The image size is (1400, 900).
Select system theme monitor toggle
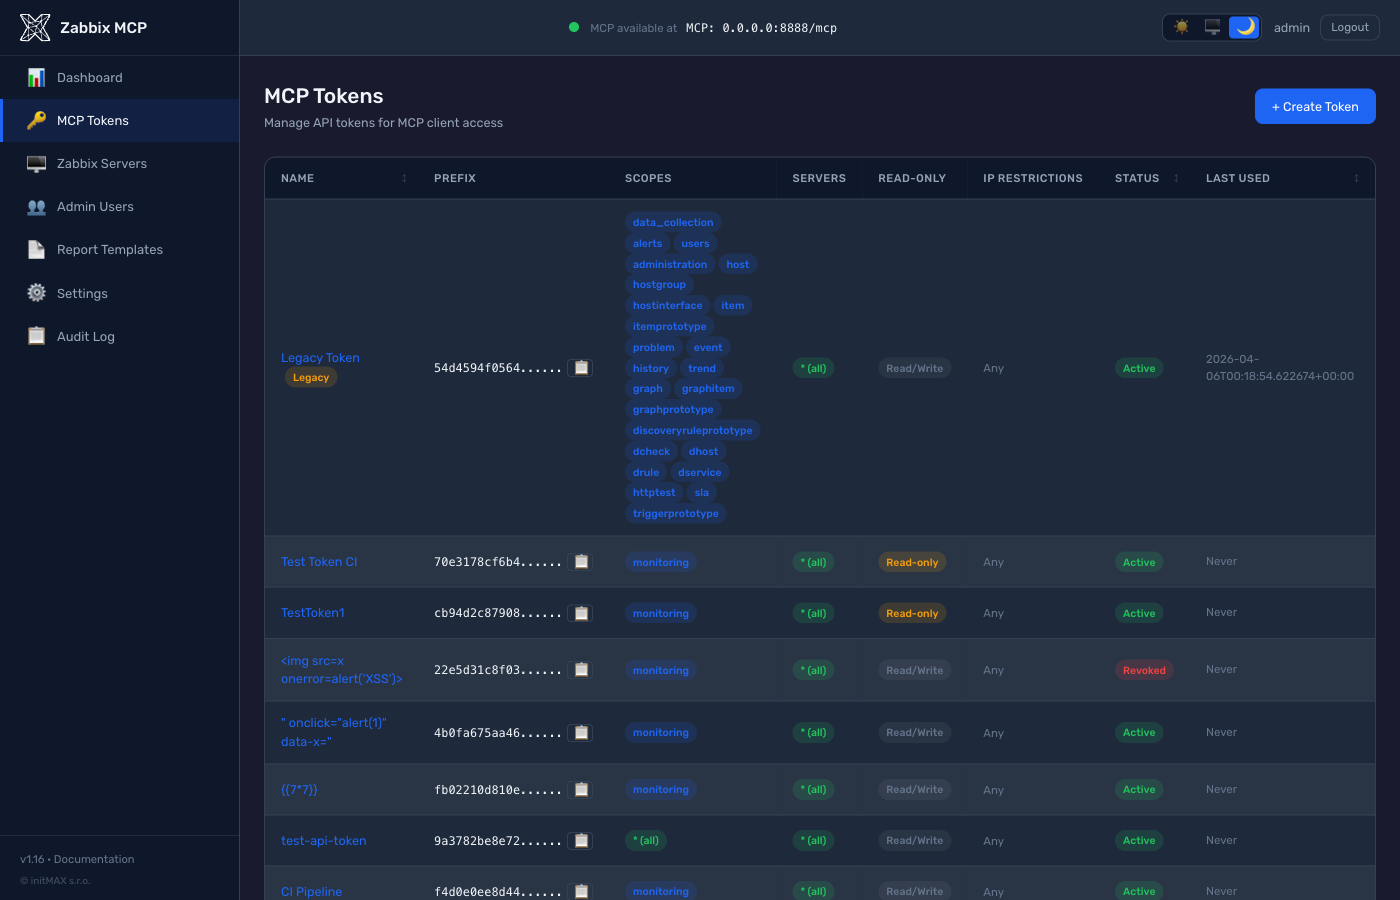coord(1212,27)
